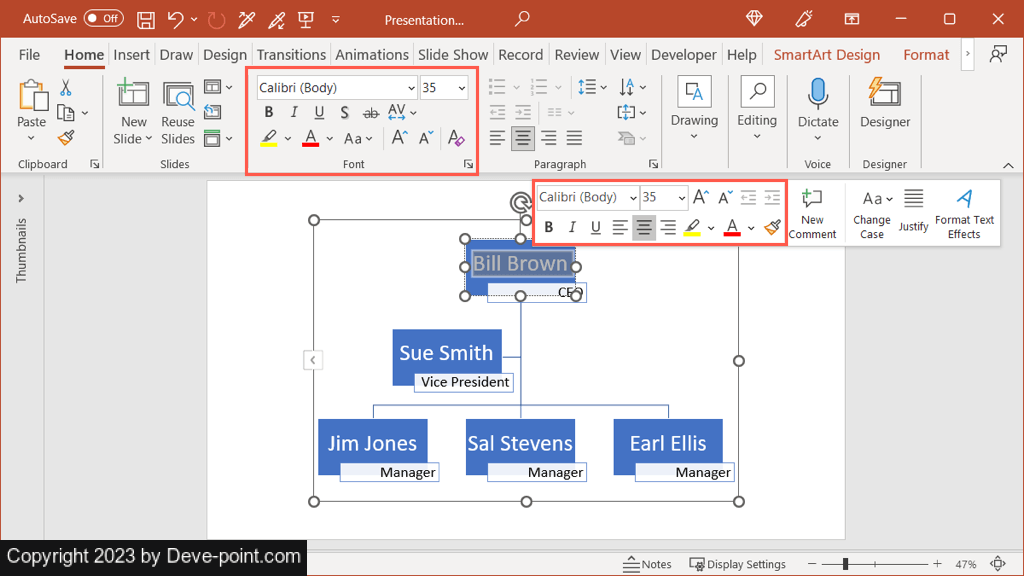Screen dimensions: 1024x576
Task: Expand the Thumbnails pane
Action: [21, 199]
